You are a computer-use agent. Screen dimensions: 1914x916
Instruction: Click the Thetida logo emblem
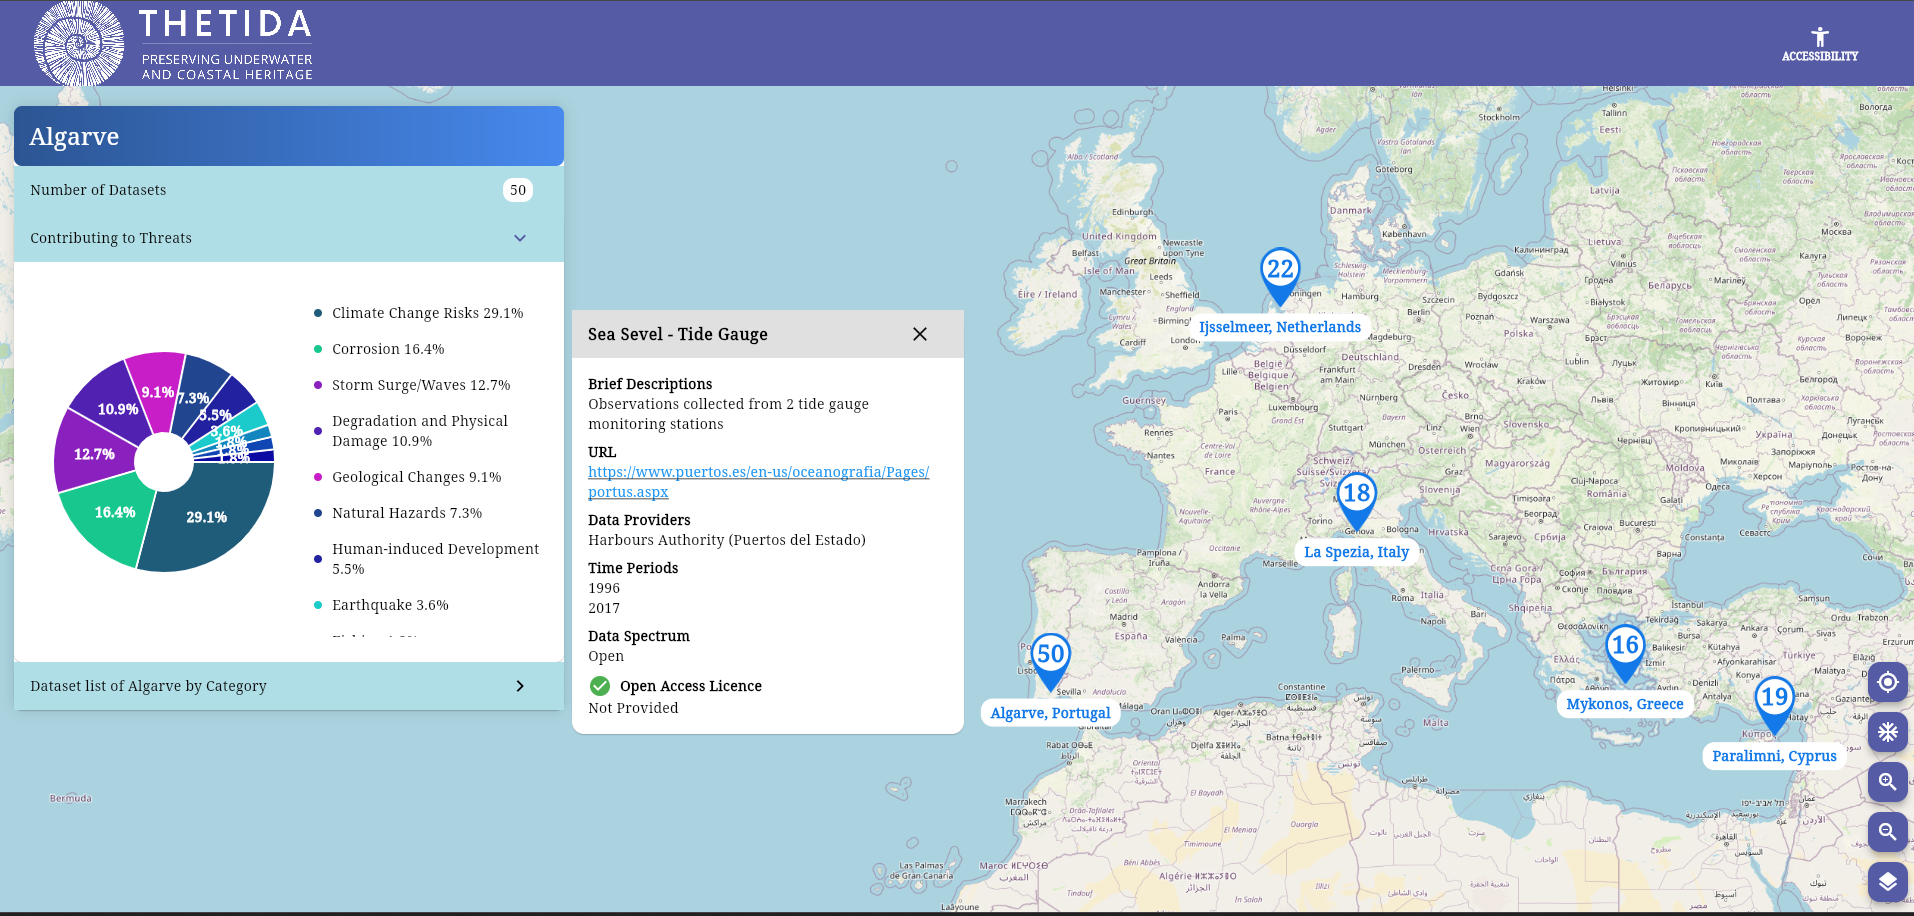[x=79, y=44]
